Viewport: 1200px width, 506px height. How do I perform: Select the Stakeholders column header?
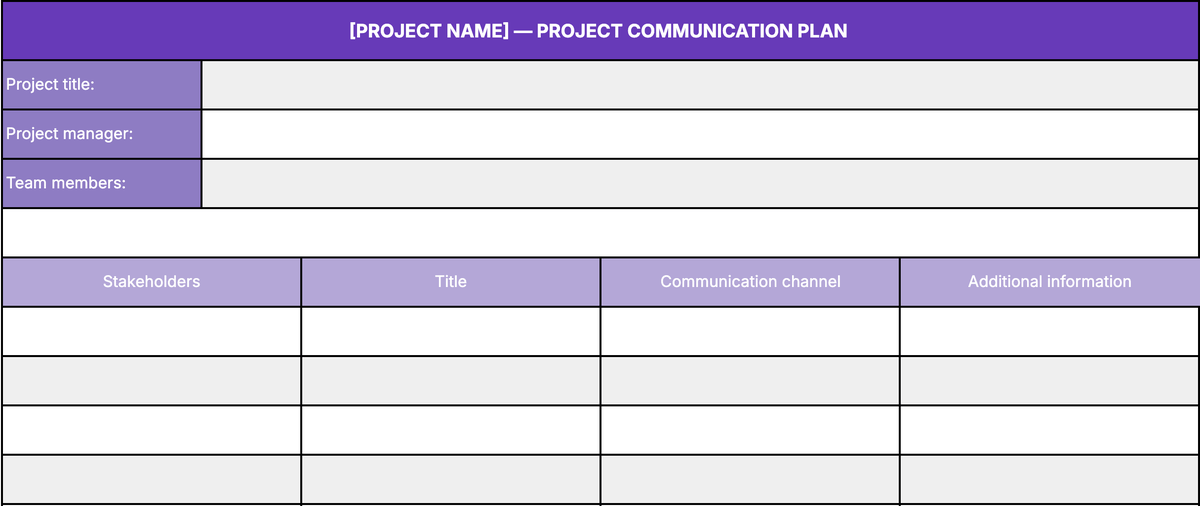(151, 282)
